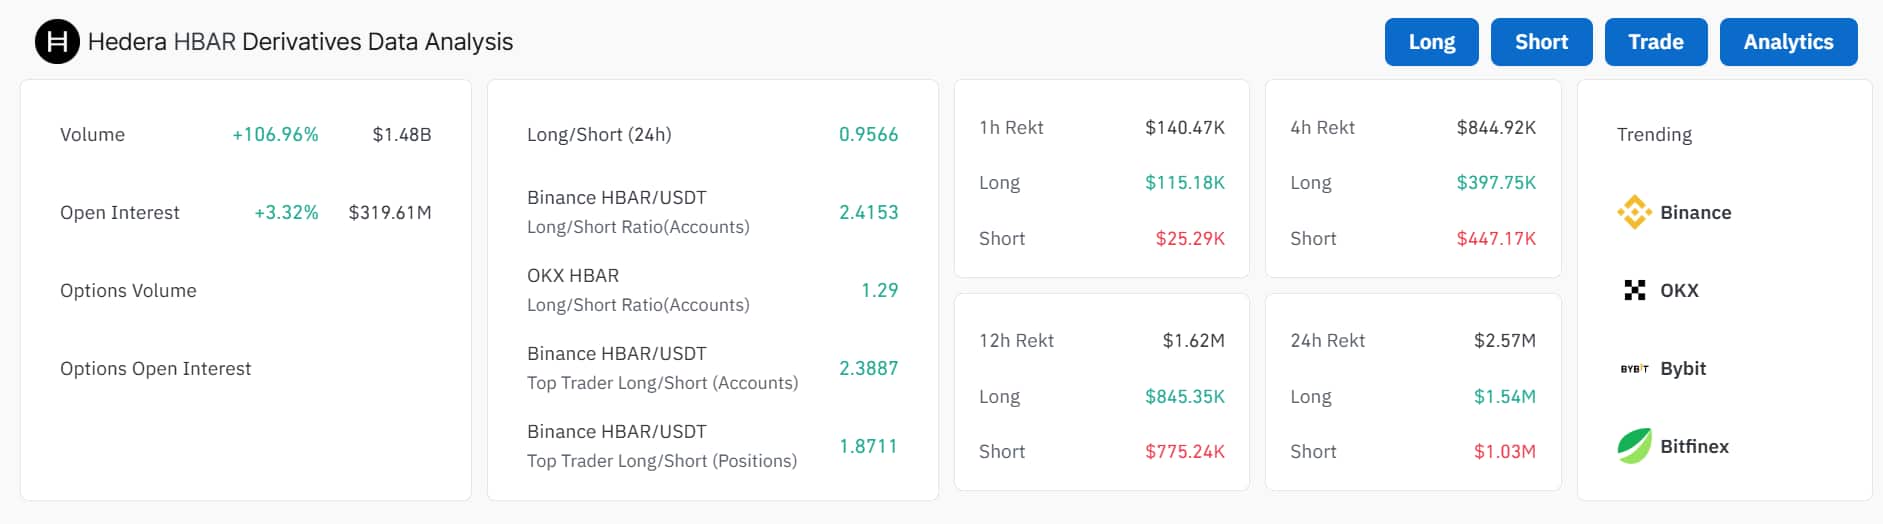Select the 1h Rekt amount
The image size is (1883, 524).
1184,127
